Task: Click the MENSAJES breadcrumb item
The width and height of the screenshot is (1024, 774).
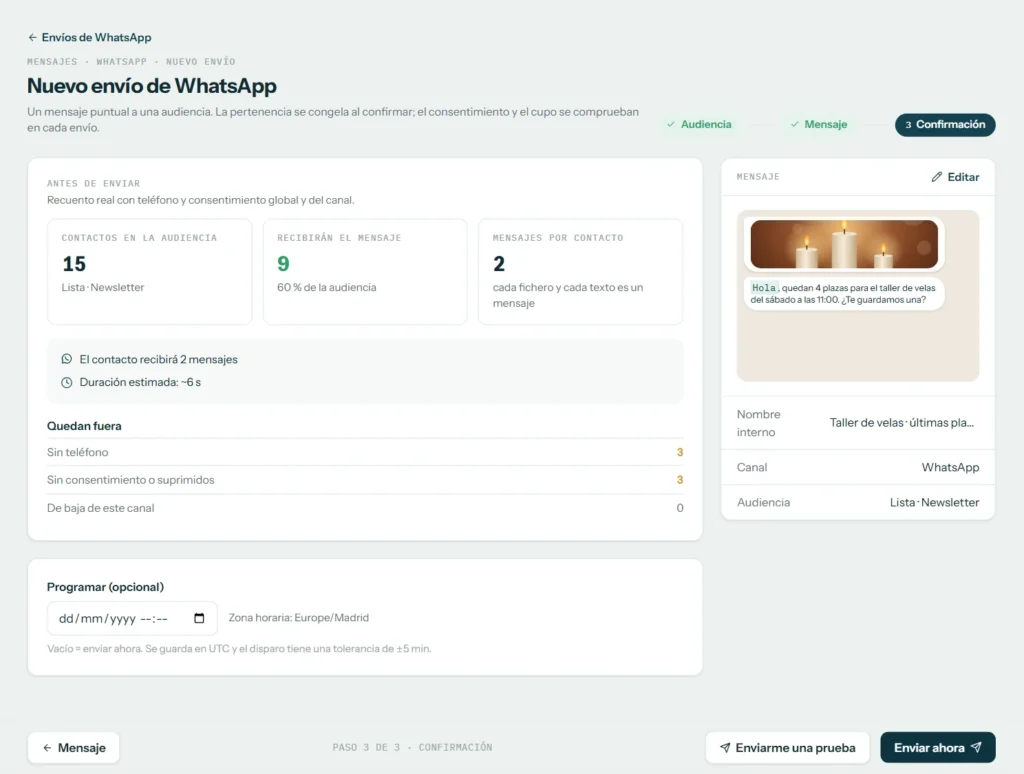Action: click(x=52, y=61)
